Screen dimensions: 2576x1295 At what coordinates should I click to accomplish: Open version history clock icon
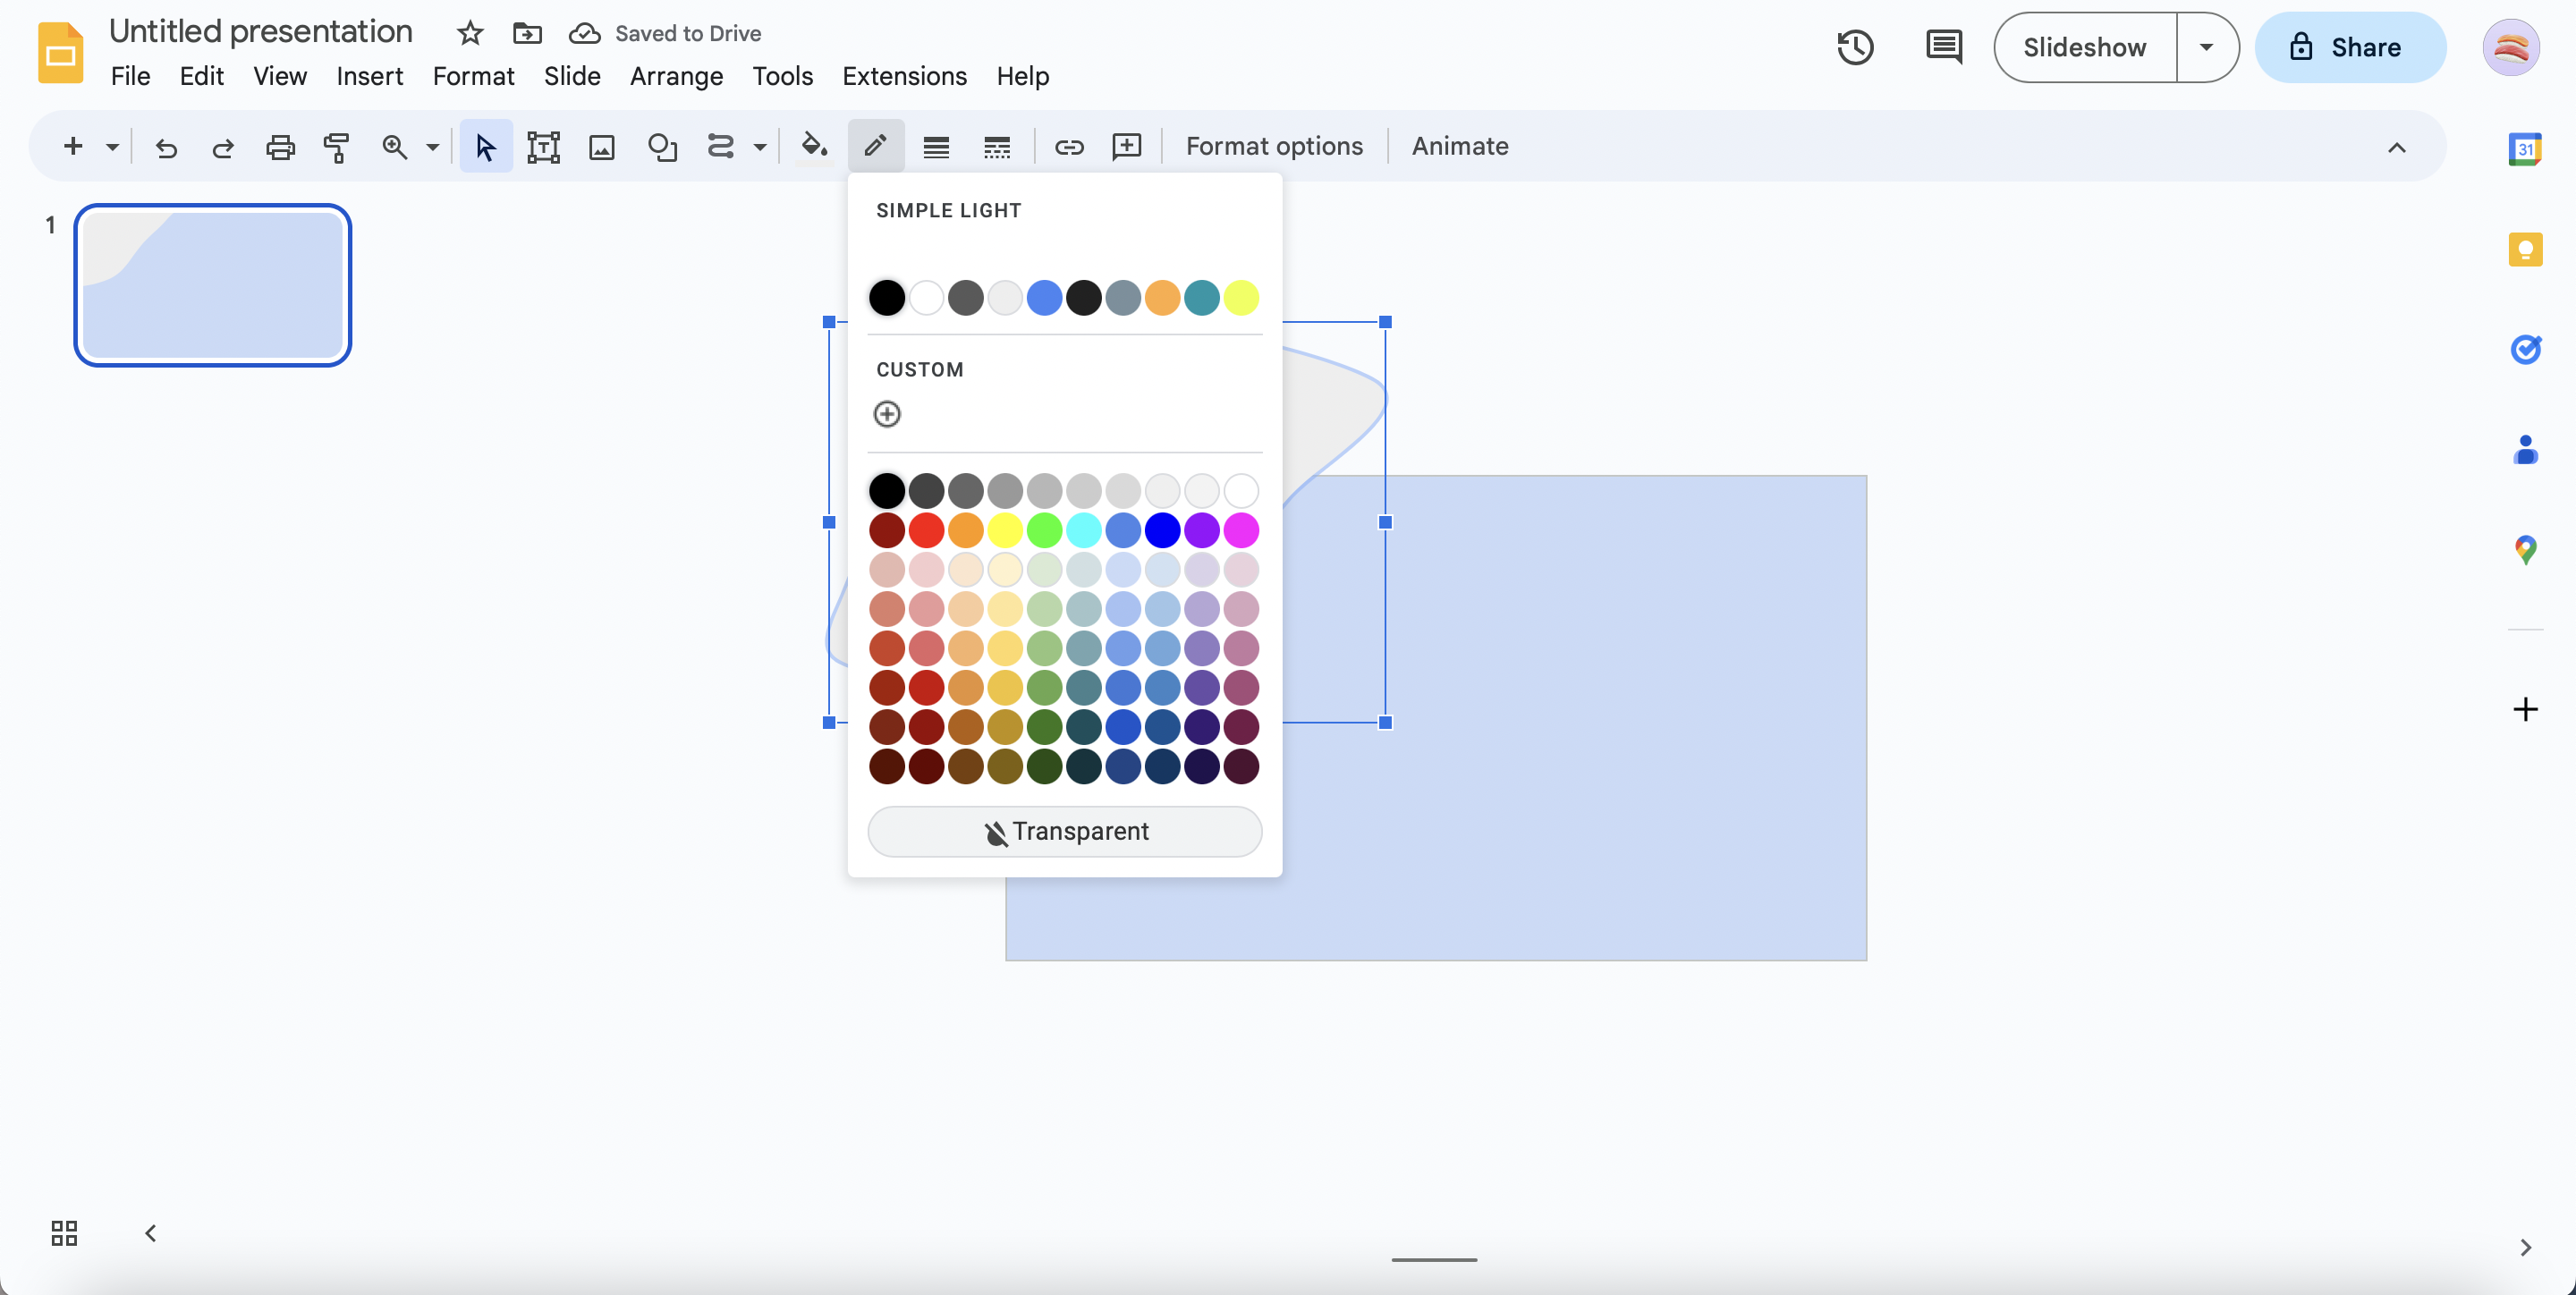1855,47
